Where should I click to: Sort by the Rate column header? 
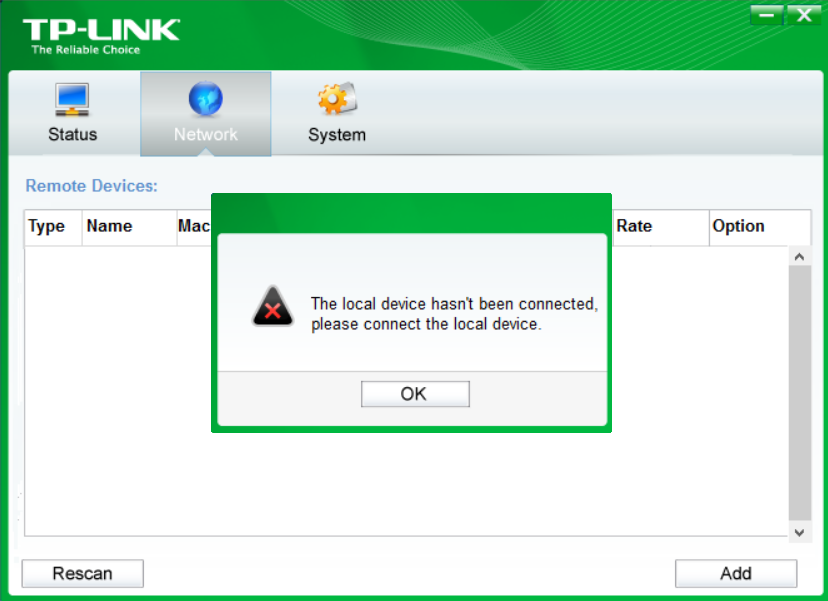(661, 227)
